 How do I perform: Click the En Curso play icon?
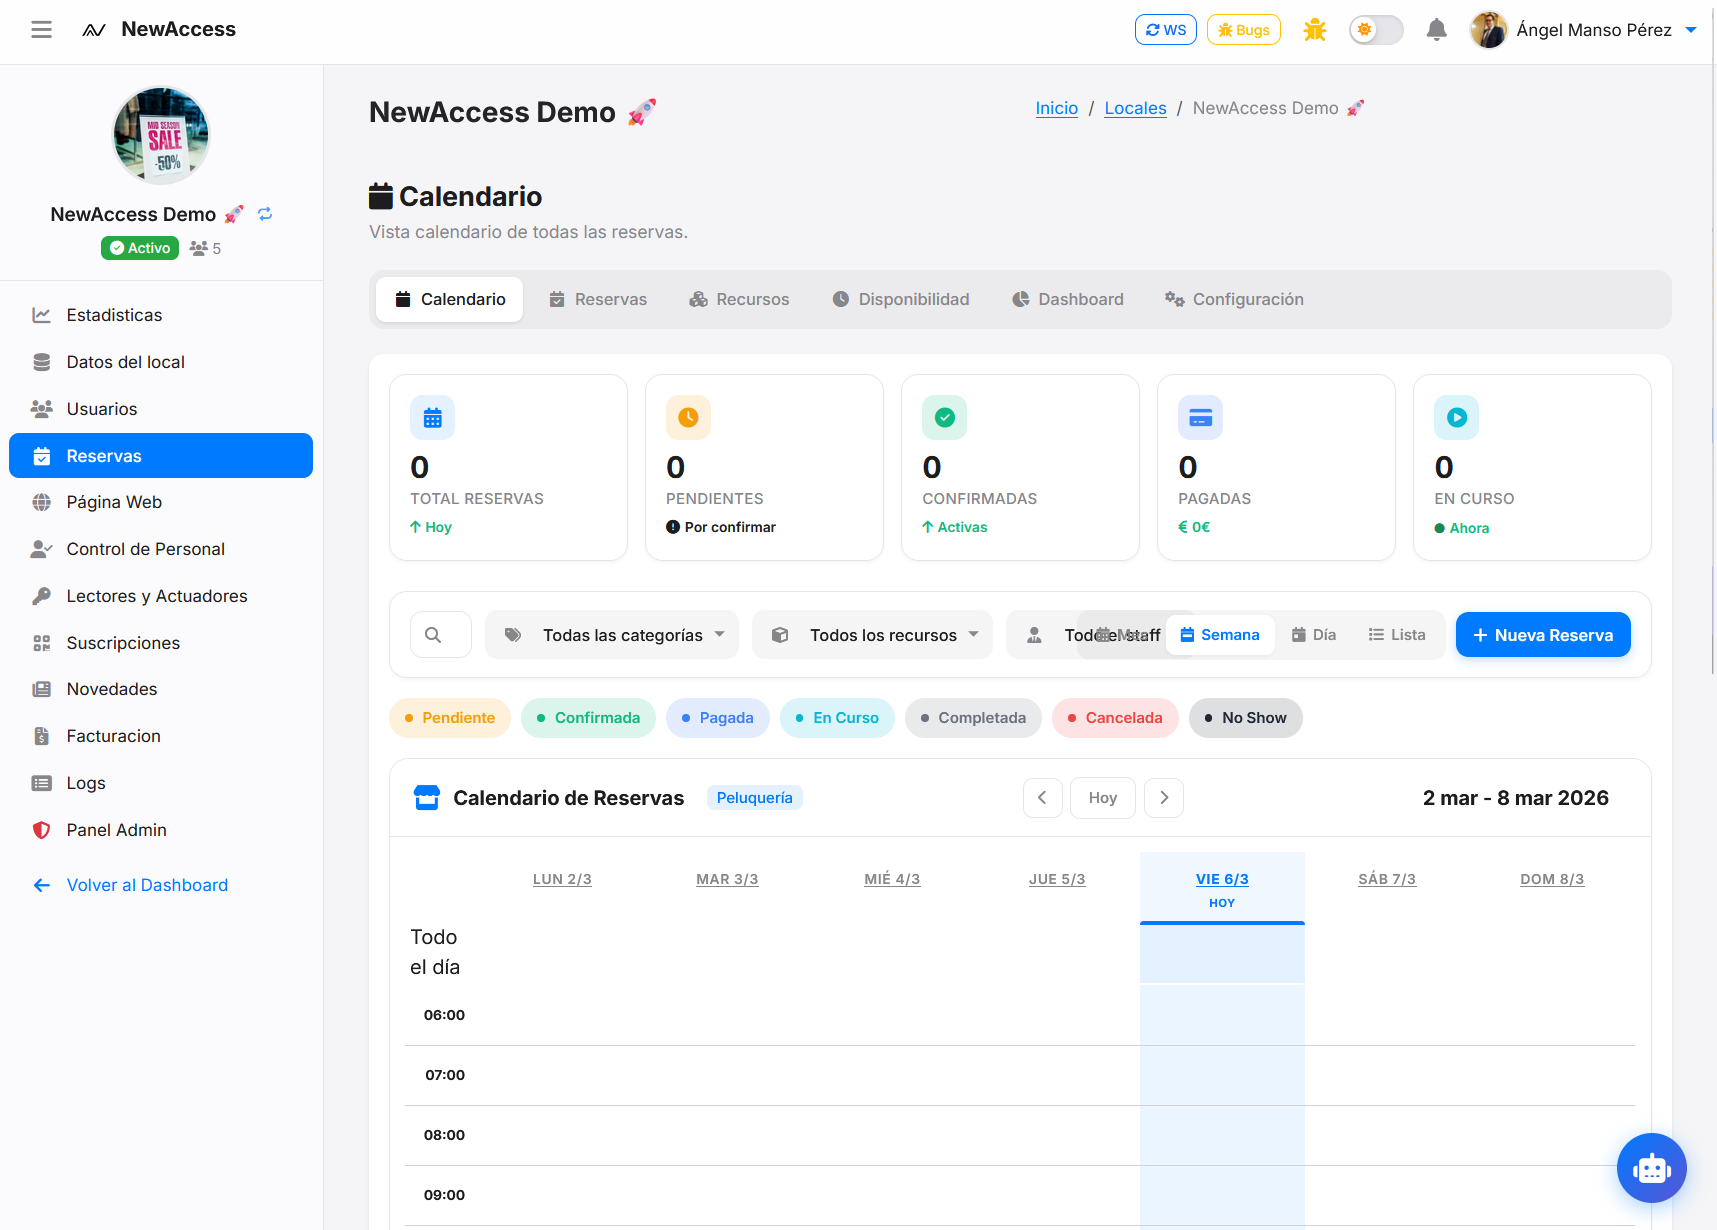tap(1456, 418)
